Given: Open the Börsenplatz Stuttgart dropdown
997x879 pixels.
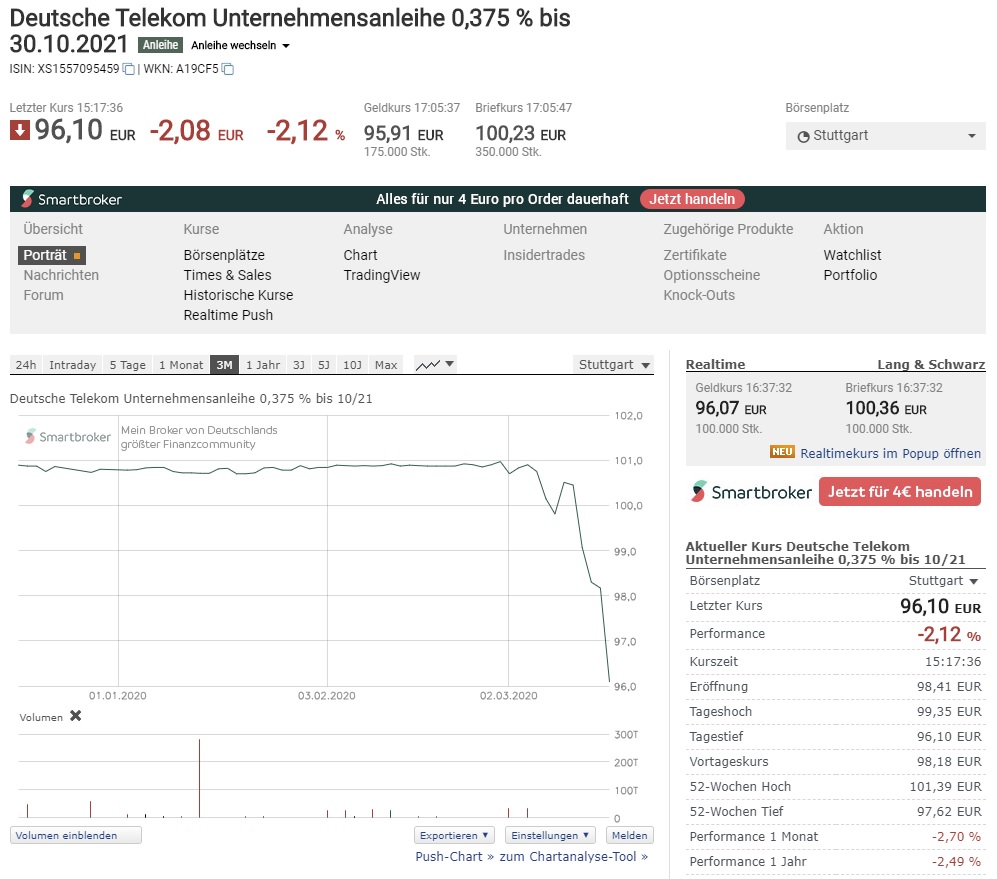Looking at the screenshot, I should click(885, 136).
